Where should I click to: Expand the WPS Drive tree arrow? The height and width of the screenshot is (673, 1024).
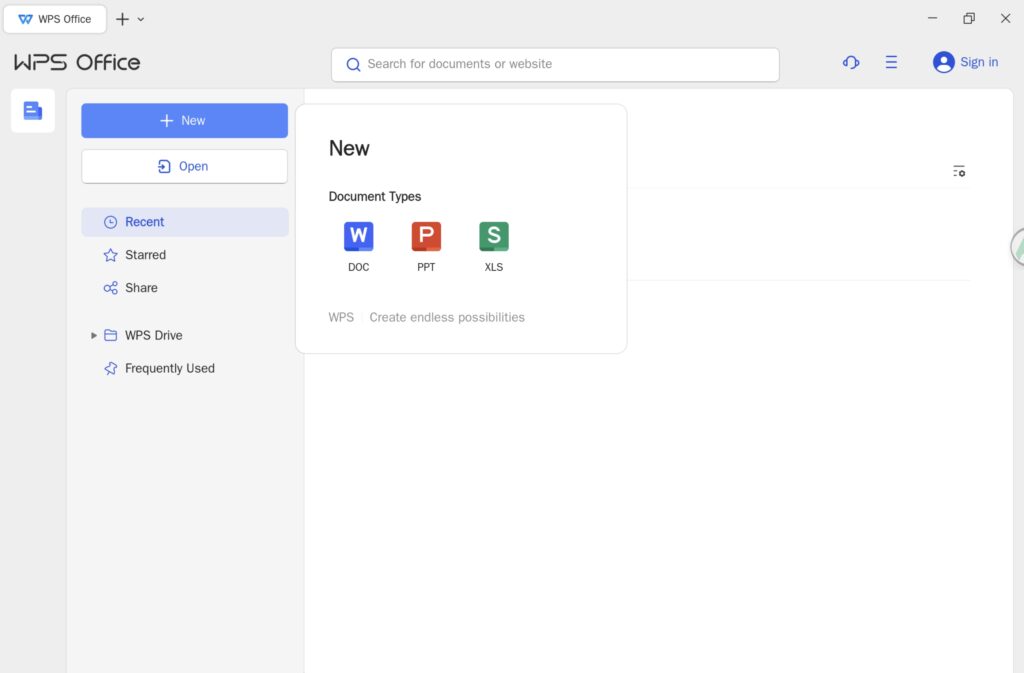click(93, 336)
